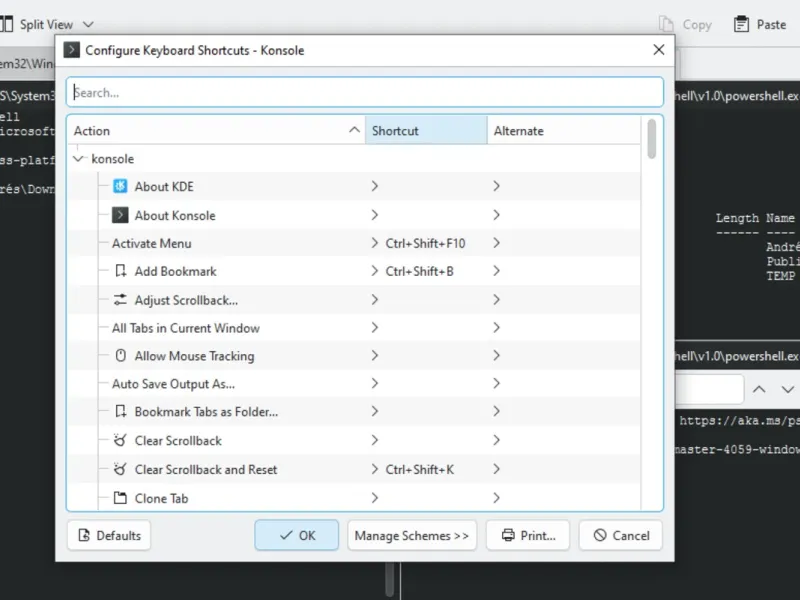Sort by the Alternate column header

(x=564, y=131)
